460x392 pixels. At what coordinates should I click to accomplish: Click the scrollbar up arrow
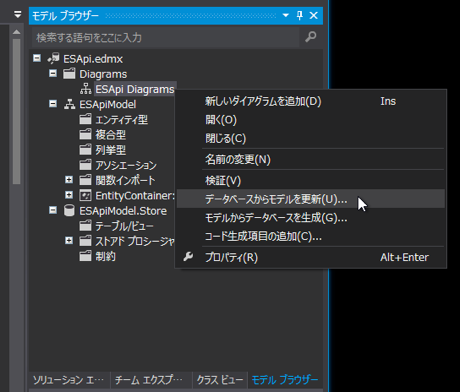(17, 32)
